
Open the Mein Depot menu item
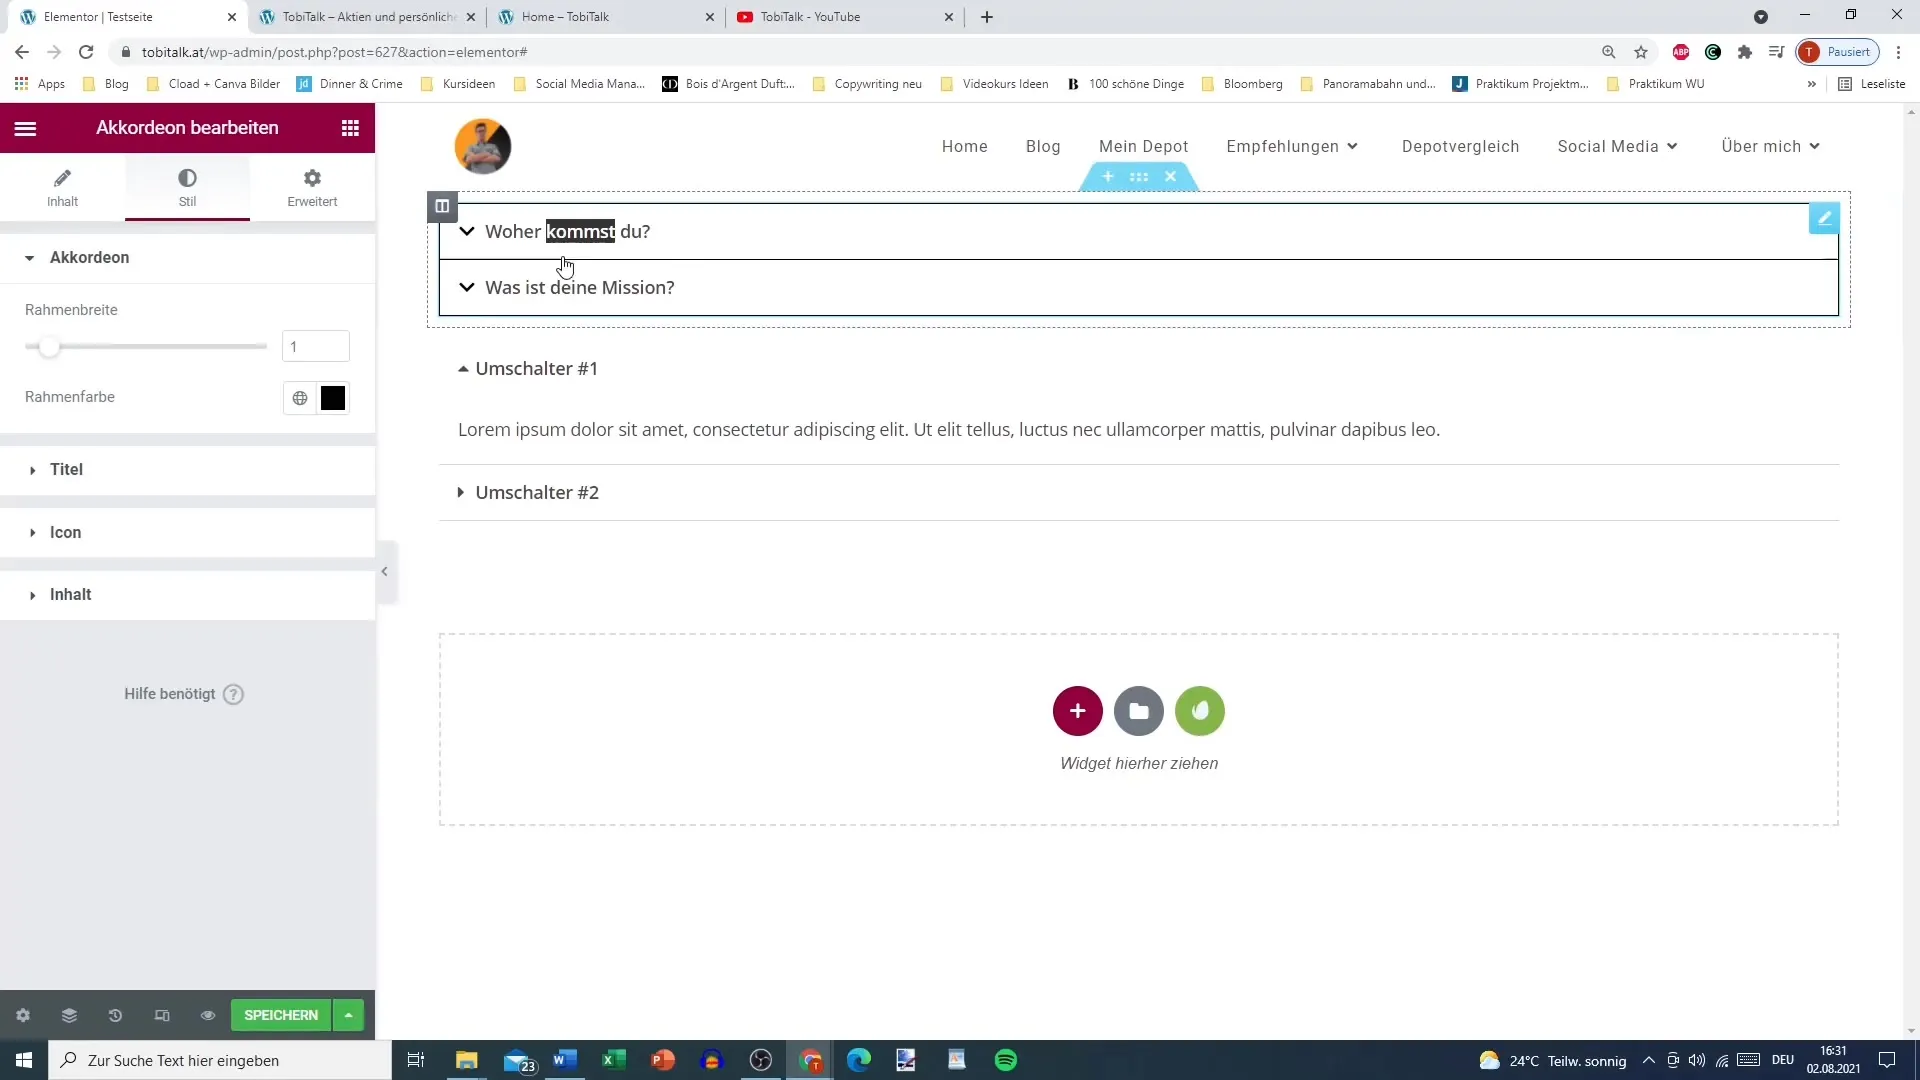(1144, 147)
